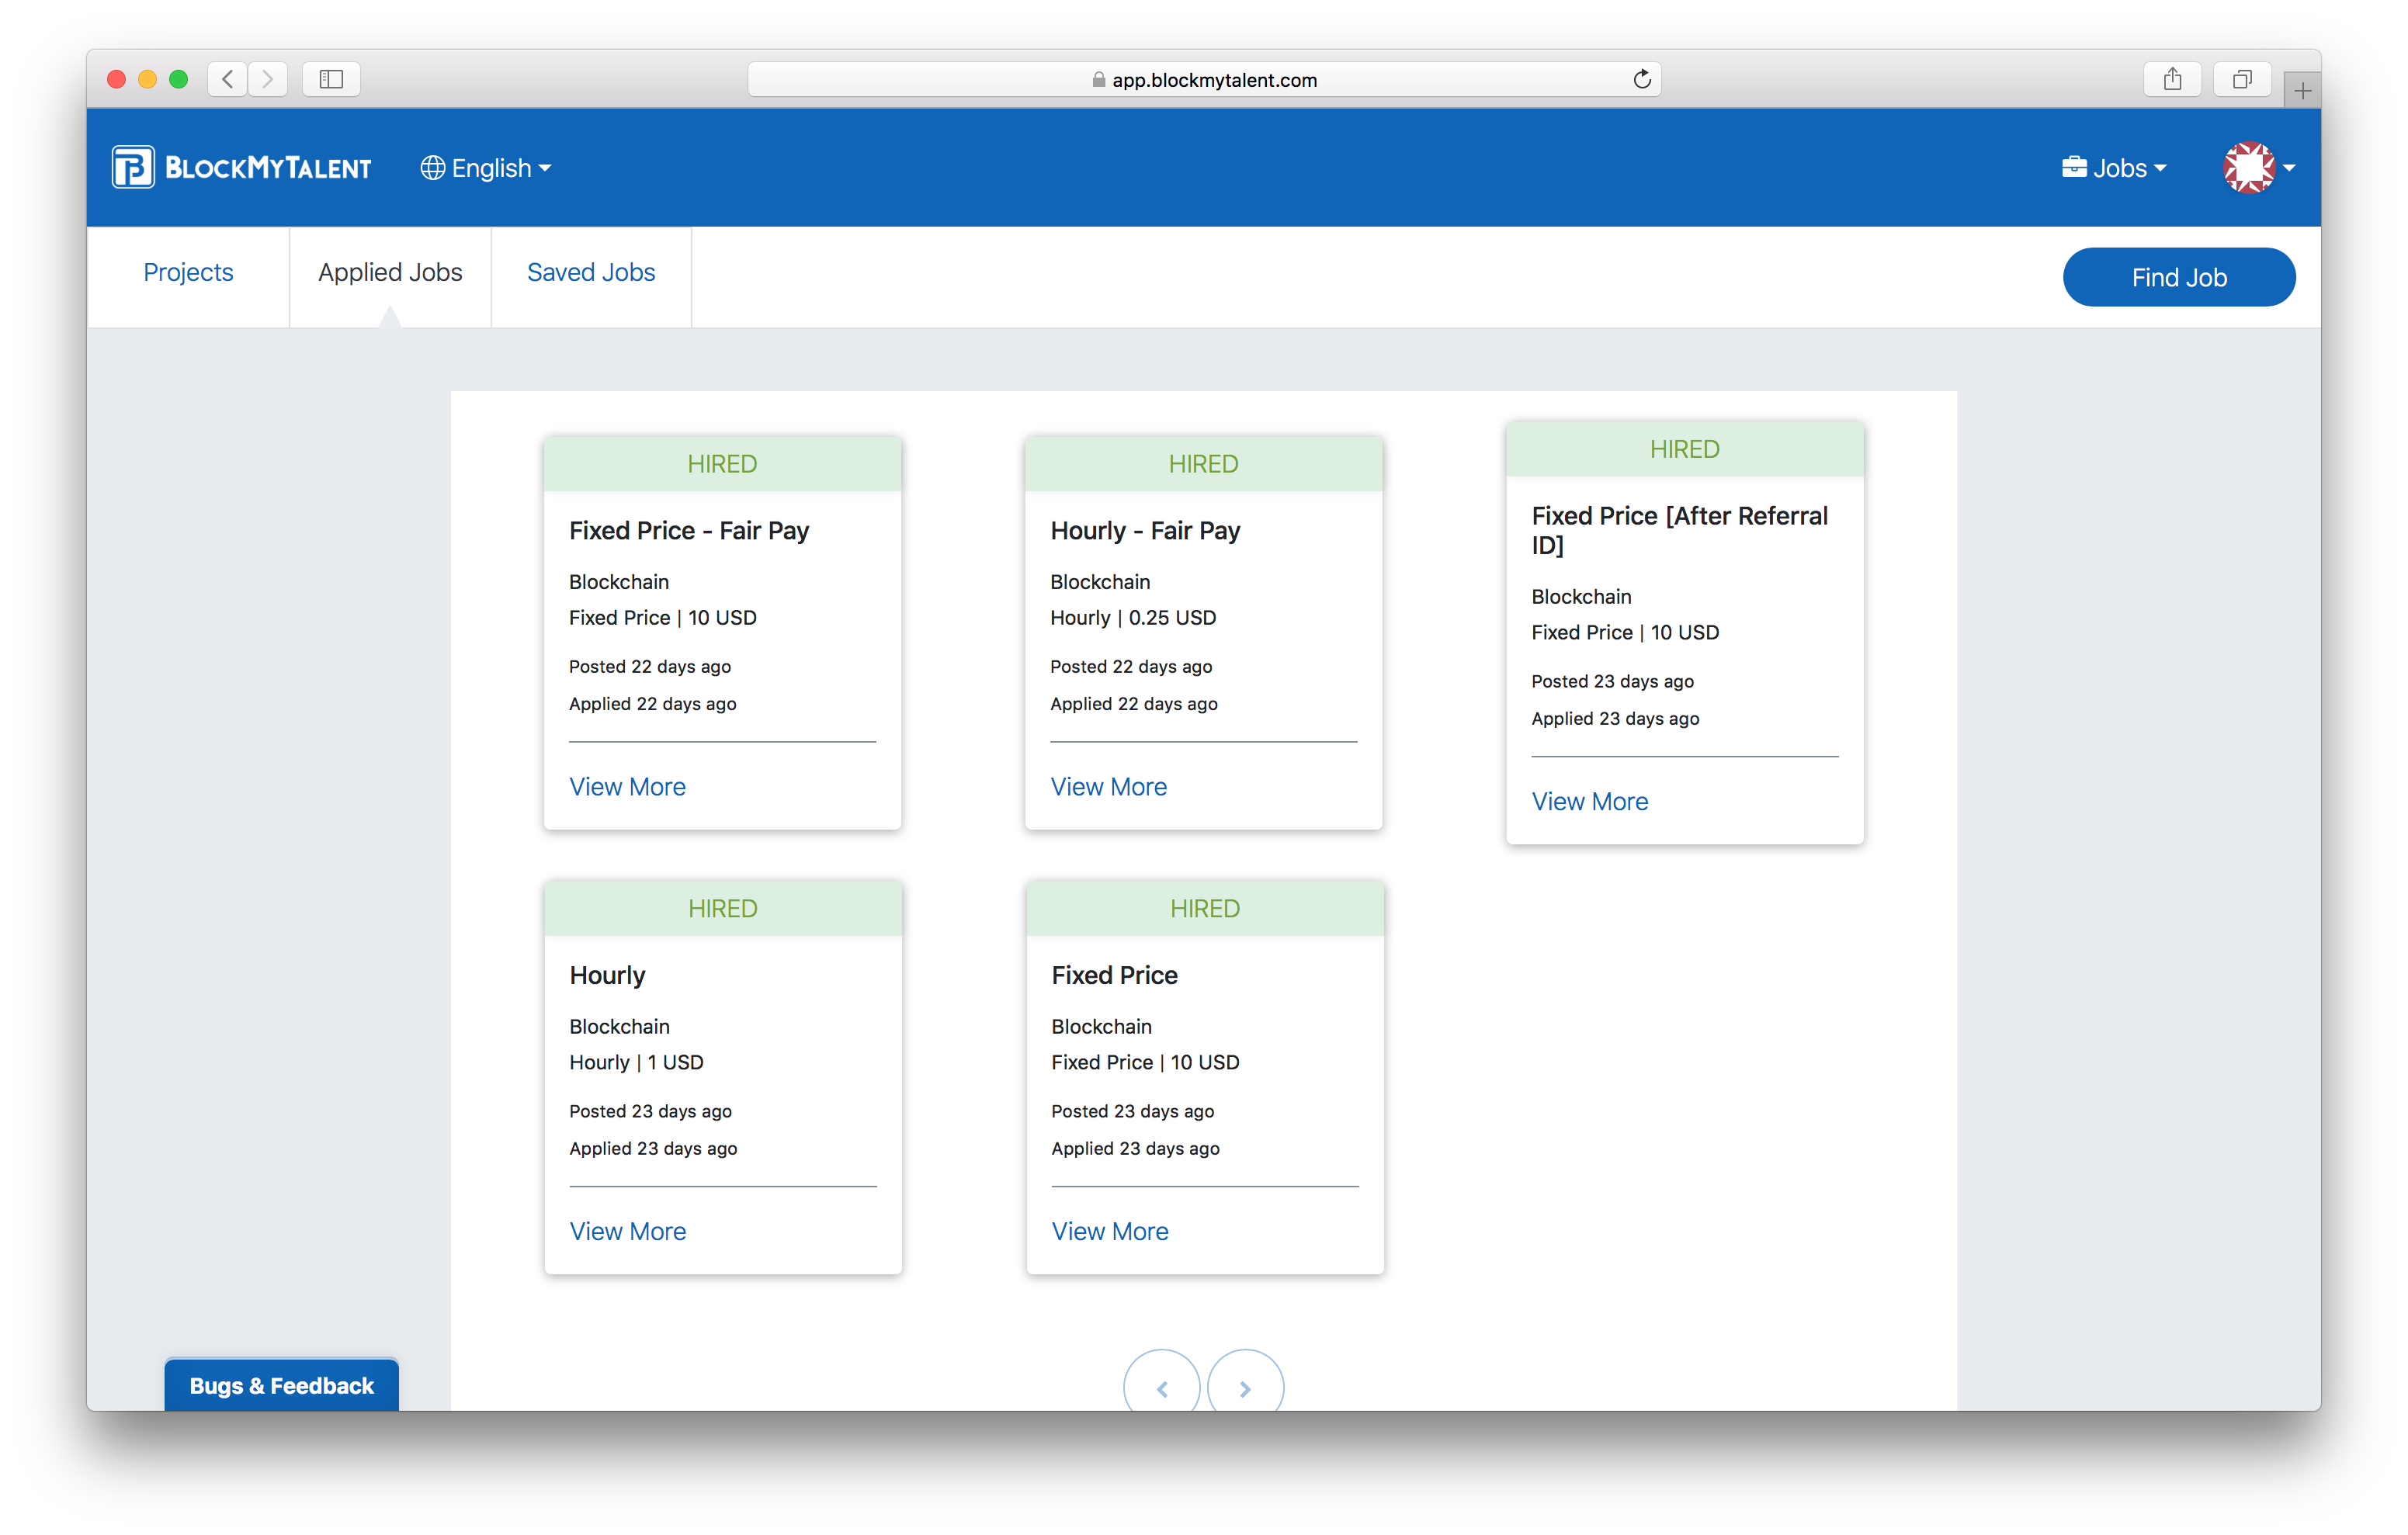Switch to the Projects tab
This screenshot has width=2408, height=1535.
(x=188, y=272)
